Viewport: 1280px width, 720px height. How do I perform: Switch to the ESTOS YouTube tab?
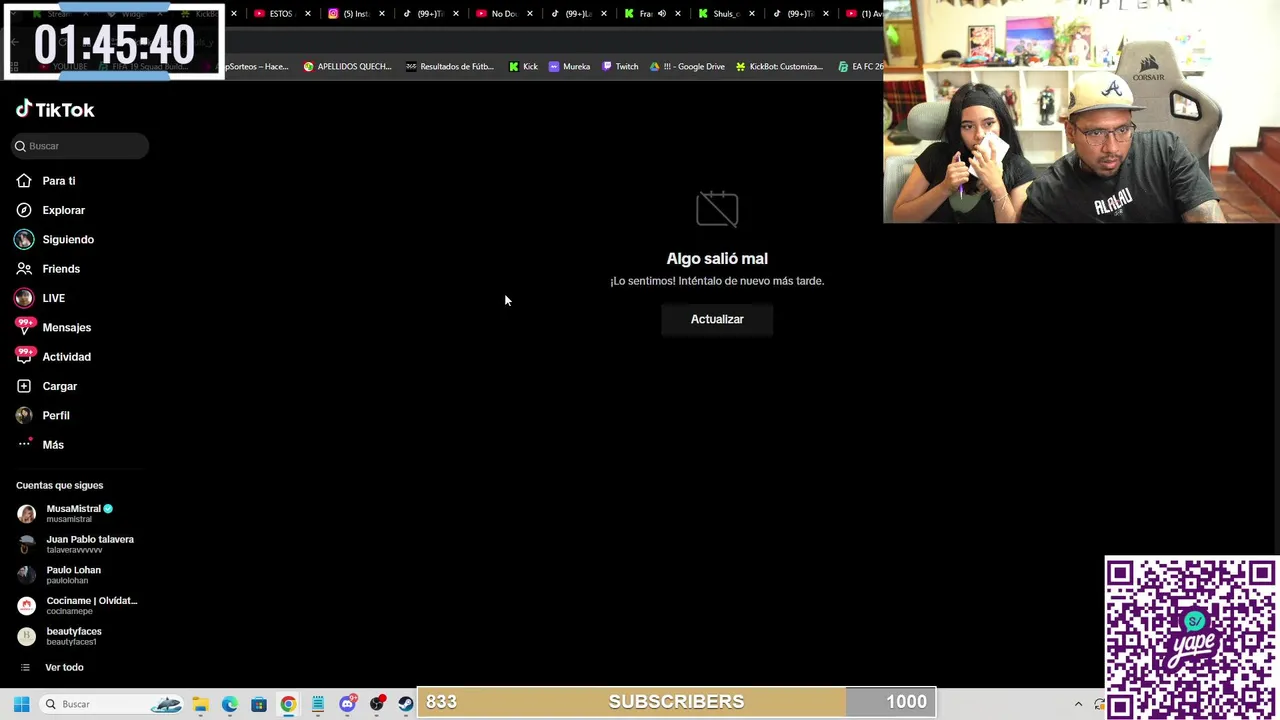point(280,14)
